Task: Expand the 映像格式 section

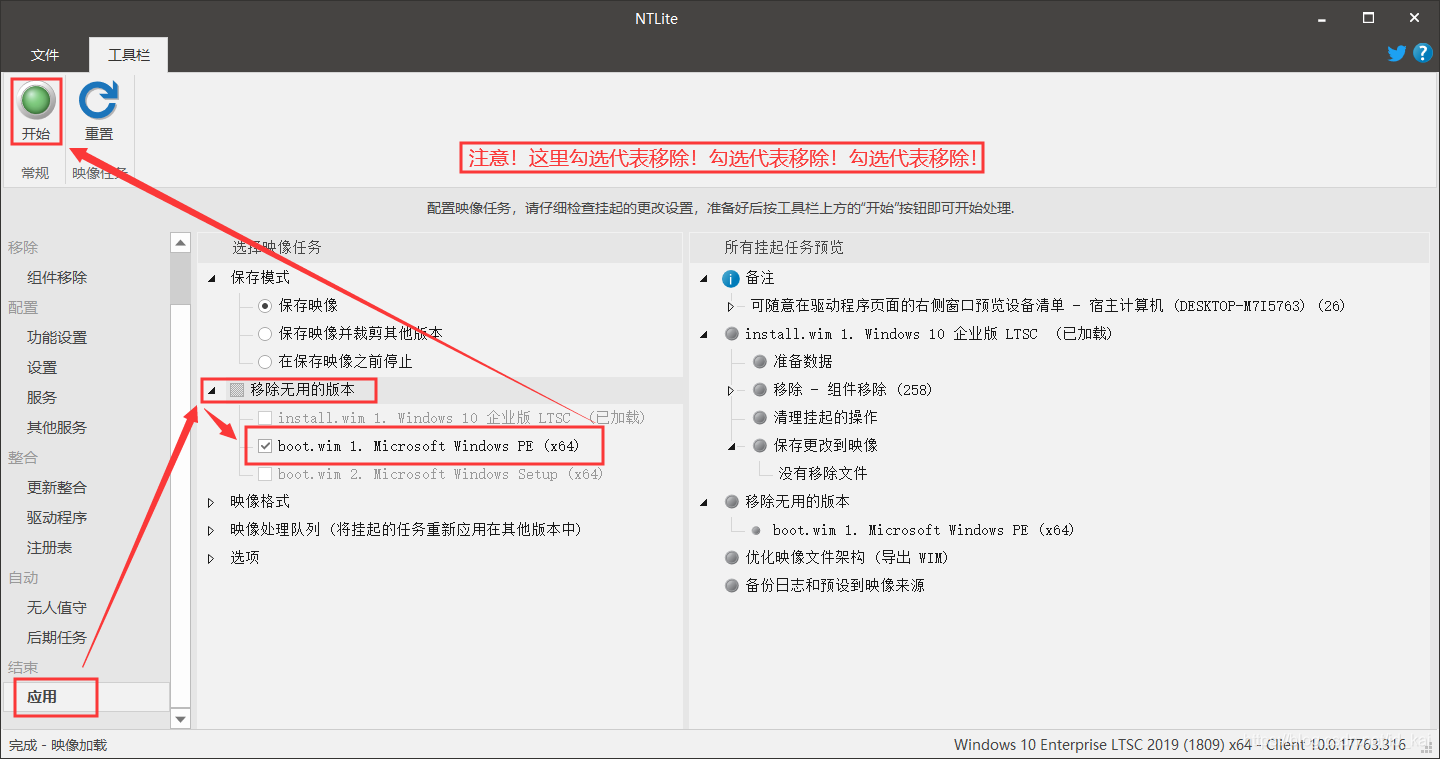Action: pyautogui.click(x=211, y=502)
